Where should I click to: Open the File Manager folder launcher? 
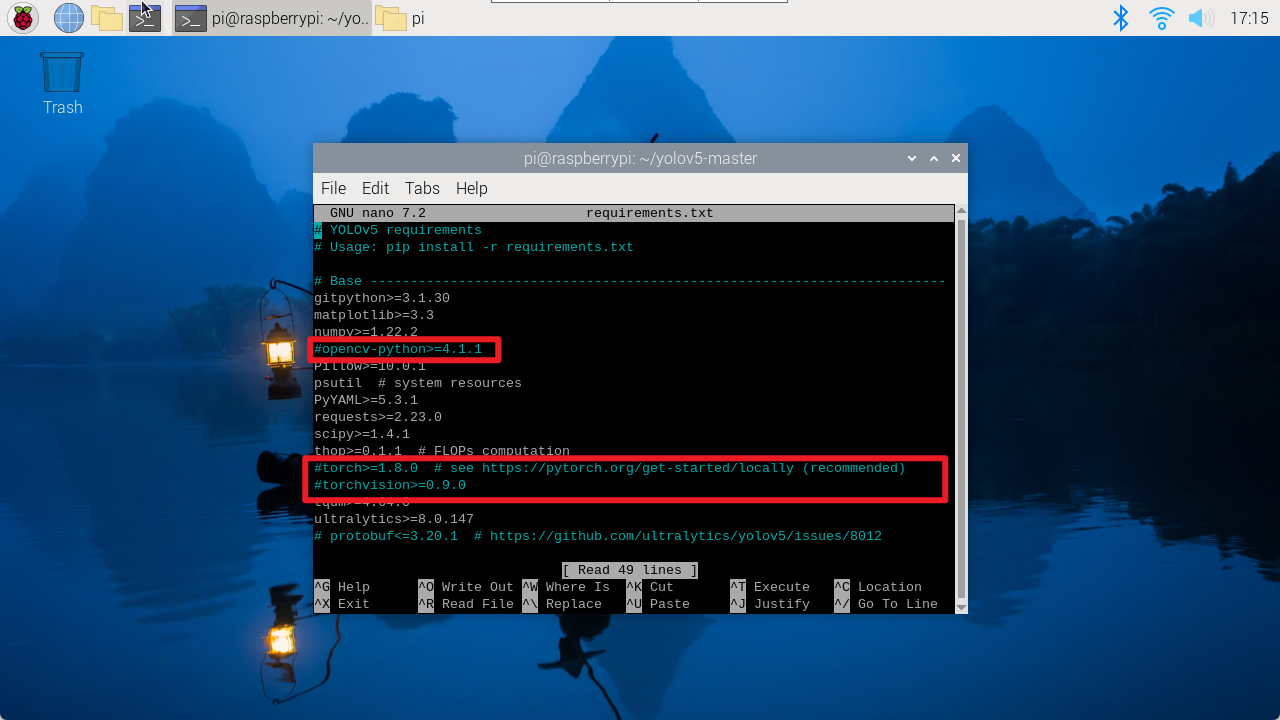106,18
